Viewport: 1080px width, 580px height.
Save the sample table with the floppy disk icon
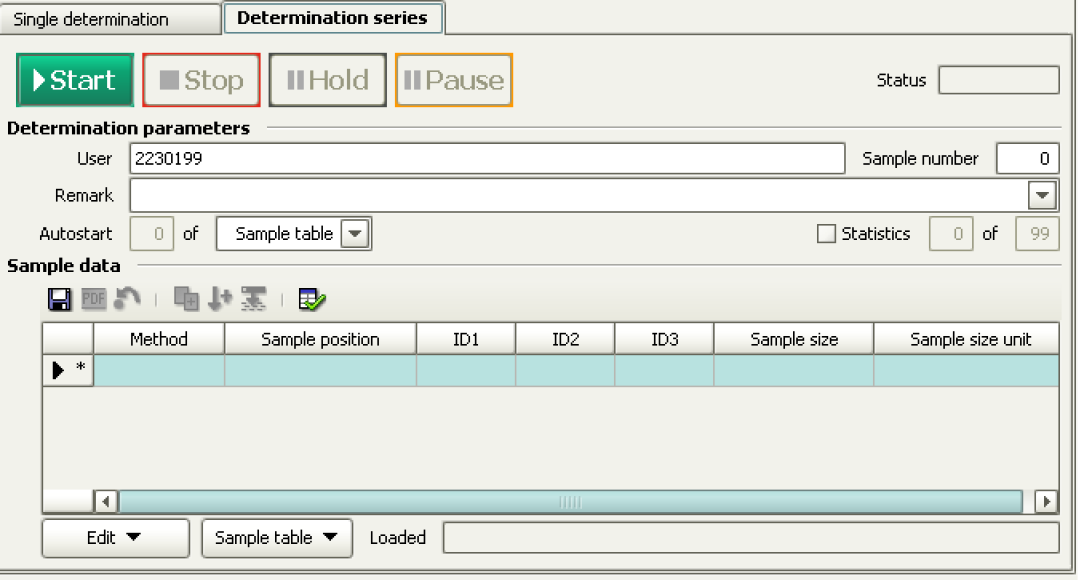pyautogui.click(x=59, y=300)
